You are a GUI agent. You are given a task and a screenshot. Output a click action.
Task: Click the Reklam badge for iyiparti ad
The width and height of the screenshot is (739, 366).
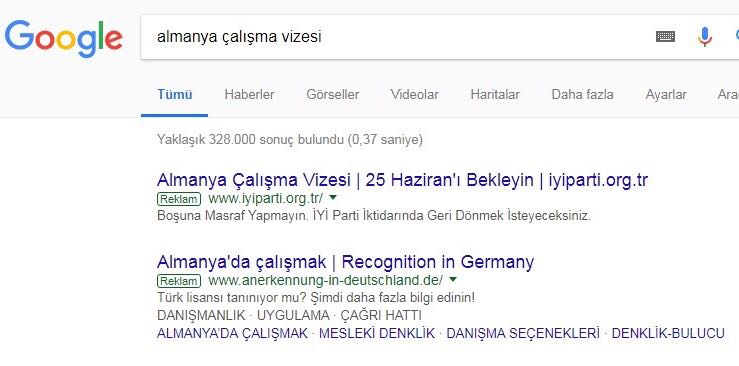click(x=179, y=199)
